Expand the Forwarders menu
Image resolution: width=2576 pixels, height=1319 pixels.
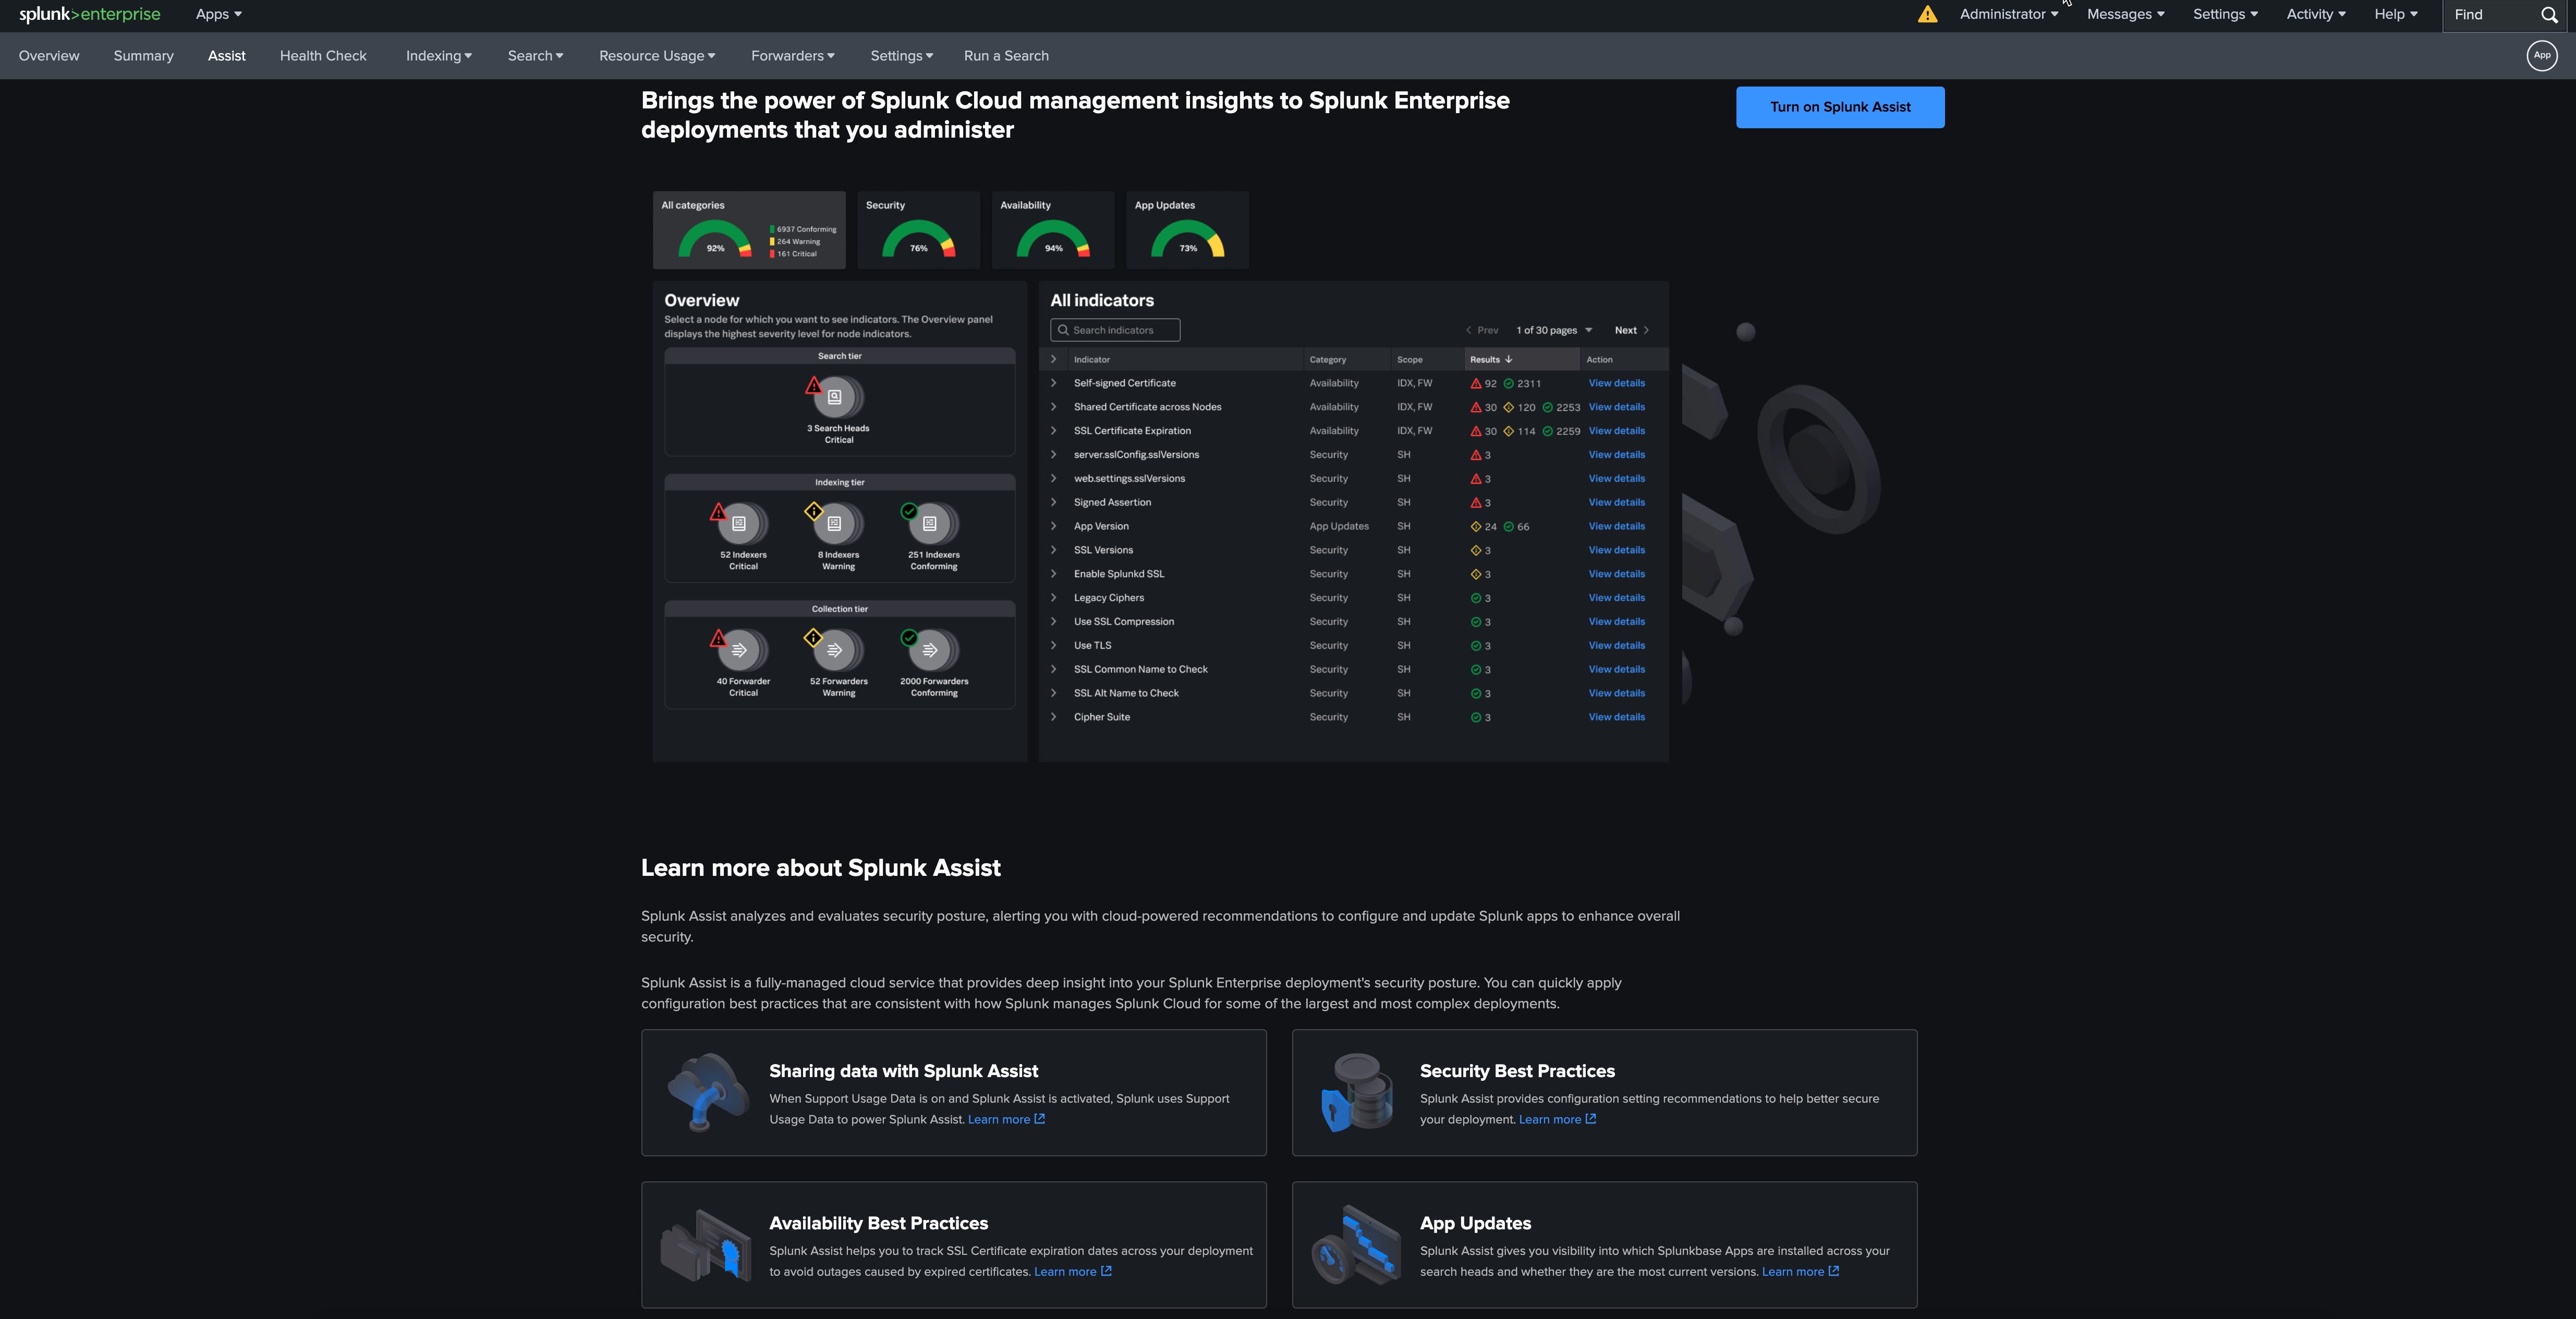coord(792,56)
